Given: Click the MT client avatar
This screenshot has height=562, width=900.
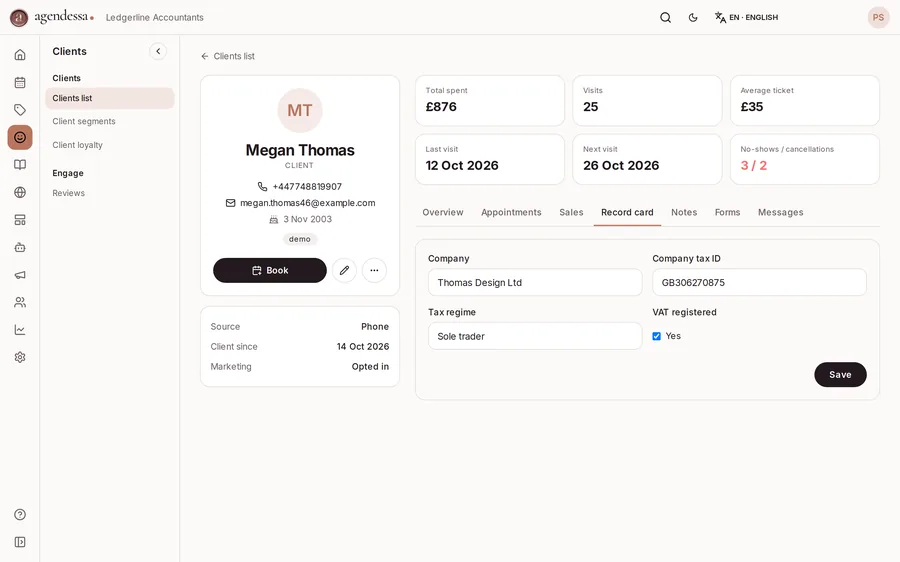Looking at the screenshot, I should tap(300, 110).
